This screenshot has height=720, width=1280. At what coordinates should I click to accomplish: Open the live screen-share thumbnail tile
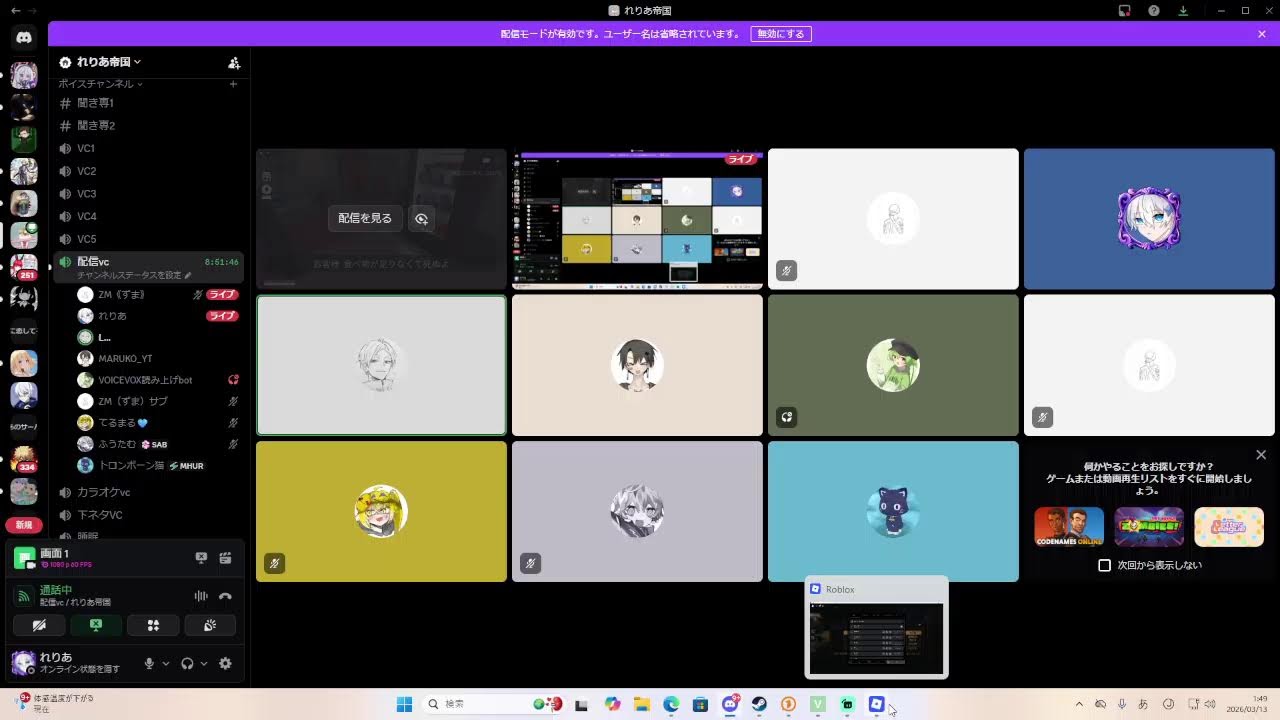(x=637, y=219)
